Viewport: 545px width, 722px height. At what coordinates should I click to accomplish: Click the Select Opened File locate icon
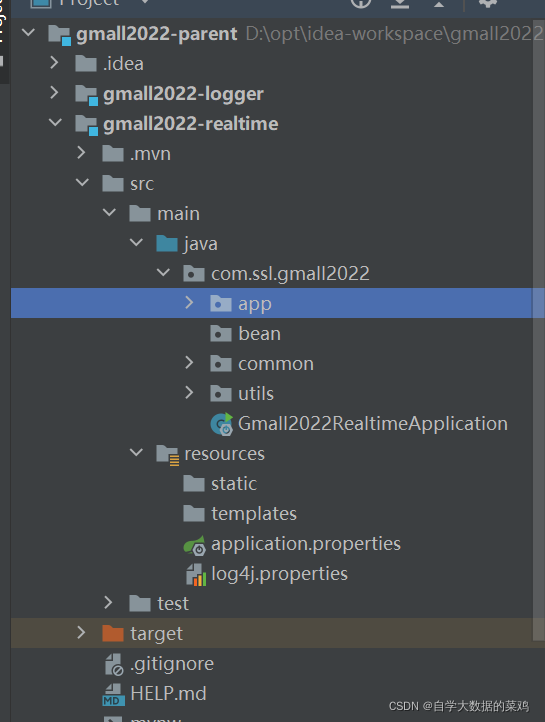[x=361, y=4]
